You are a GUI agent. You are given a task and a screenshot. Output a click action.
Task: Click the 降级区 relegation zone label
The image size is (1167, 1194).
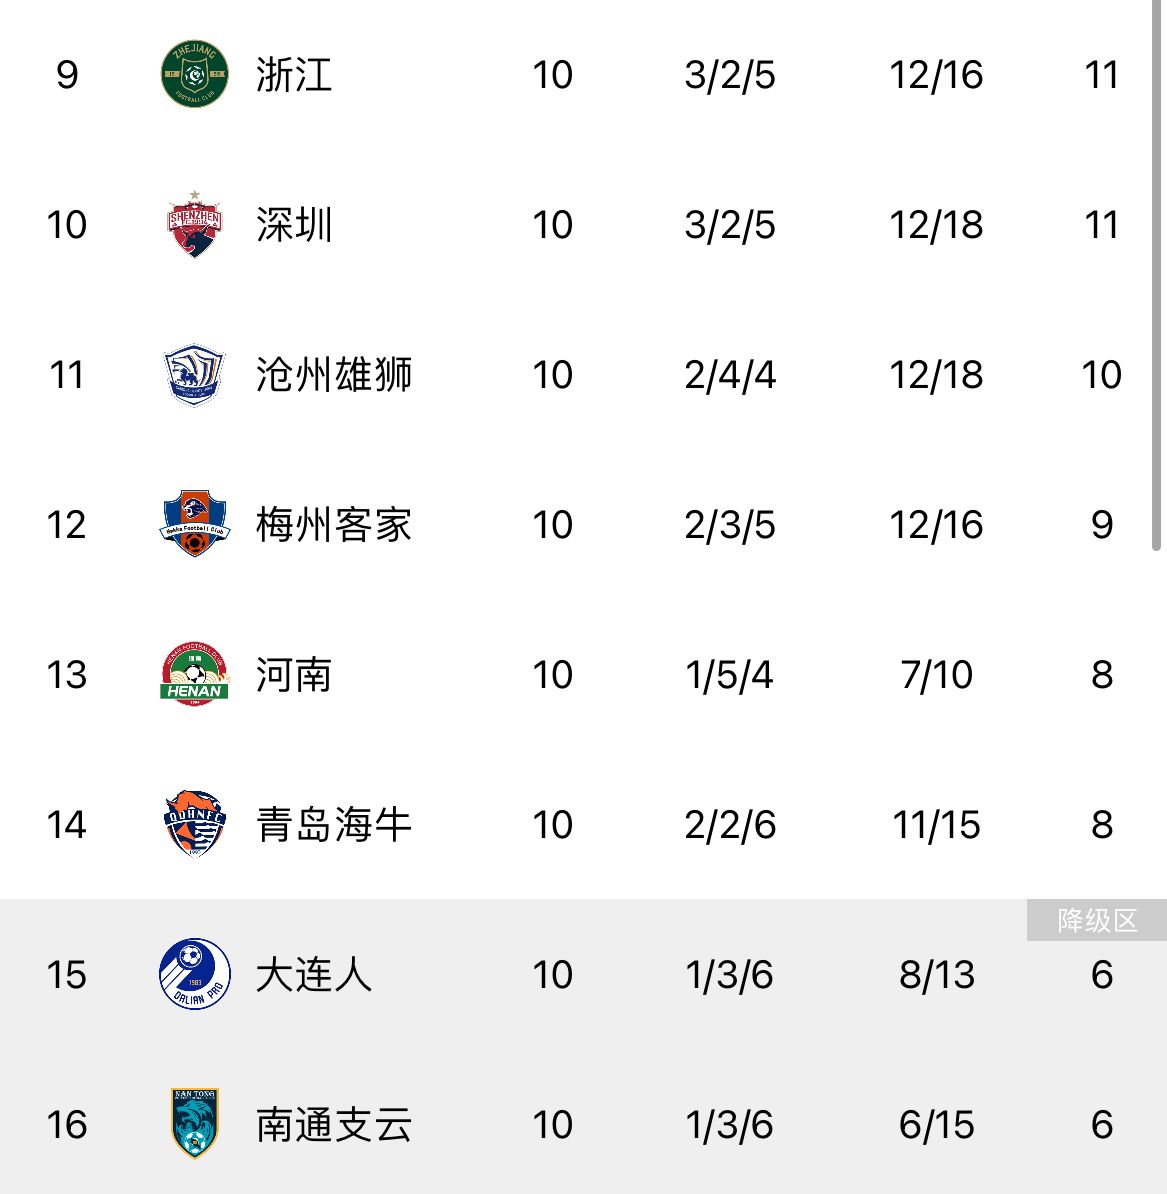[x=1097, y=920]
